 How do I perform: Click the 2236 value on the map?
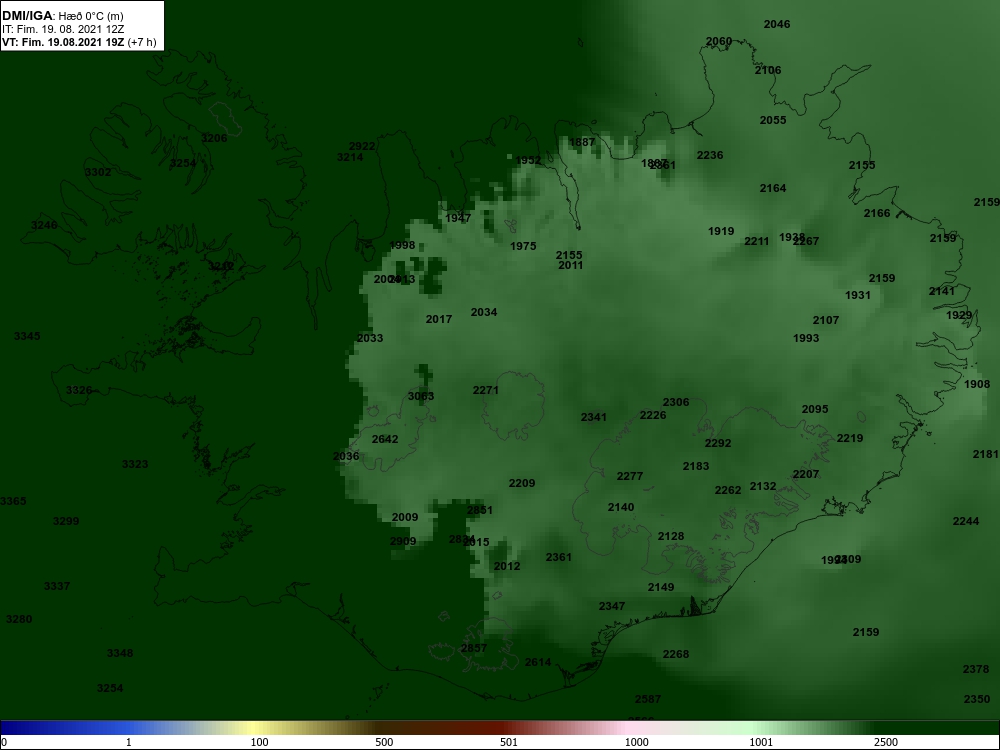point(710,155)
